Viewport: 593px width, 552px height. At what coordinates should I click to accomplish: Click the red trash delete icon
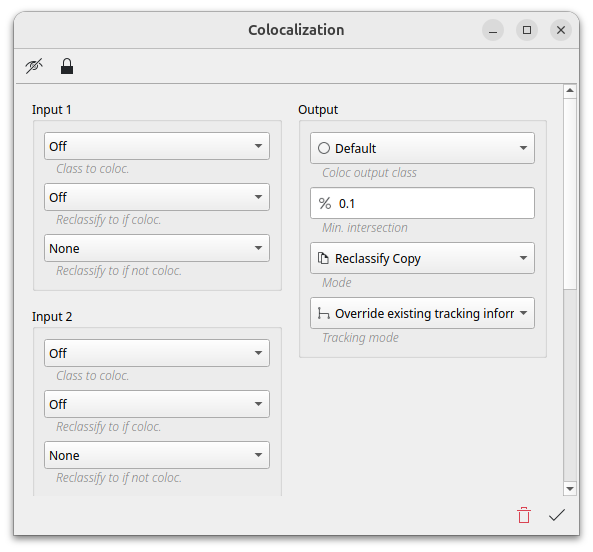point(524,515)
